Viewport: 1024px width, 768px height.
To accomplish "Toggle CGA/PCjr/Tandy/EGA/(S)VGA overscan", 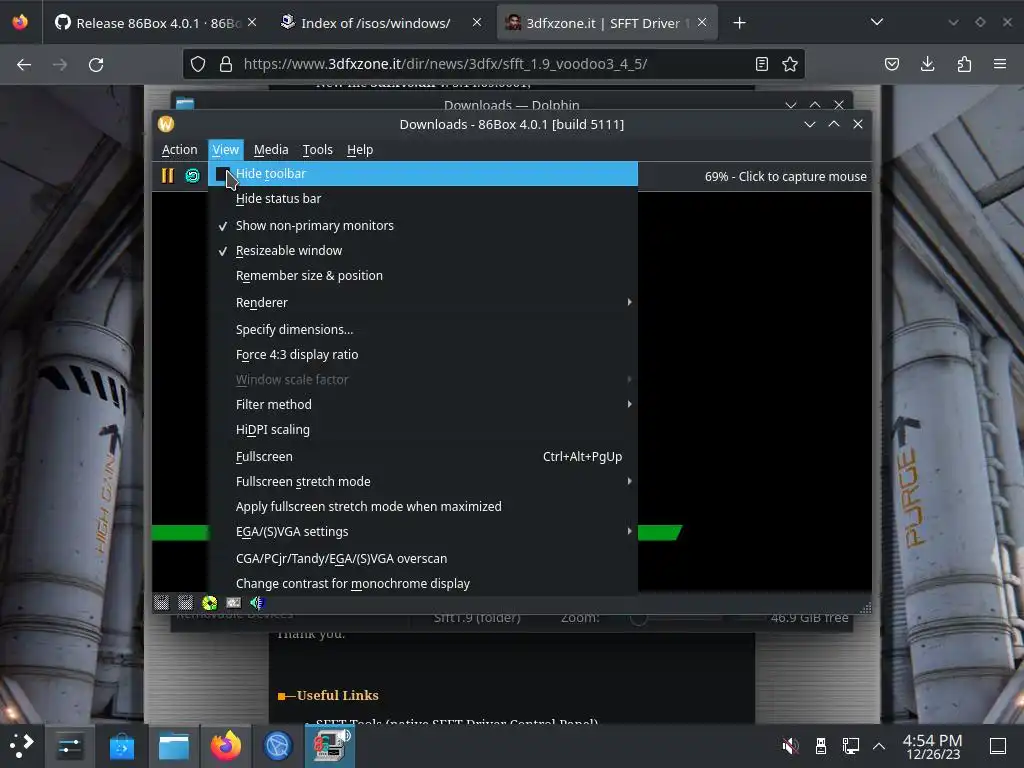I will click(x=423, y=558).
